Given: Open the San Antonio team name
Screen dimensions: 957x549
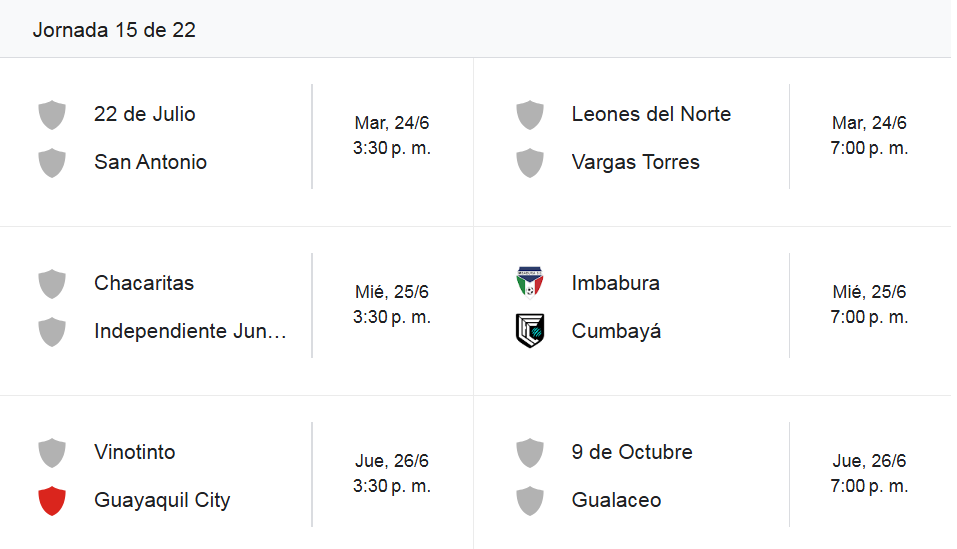Looking at the screenshot, I should coord(150,162).
